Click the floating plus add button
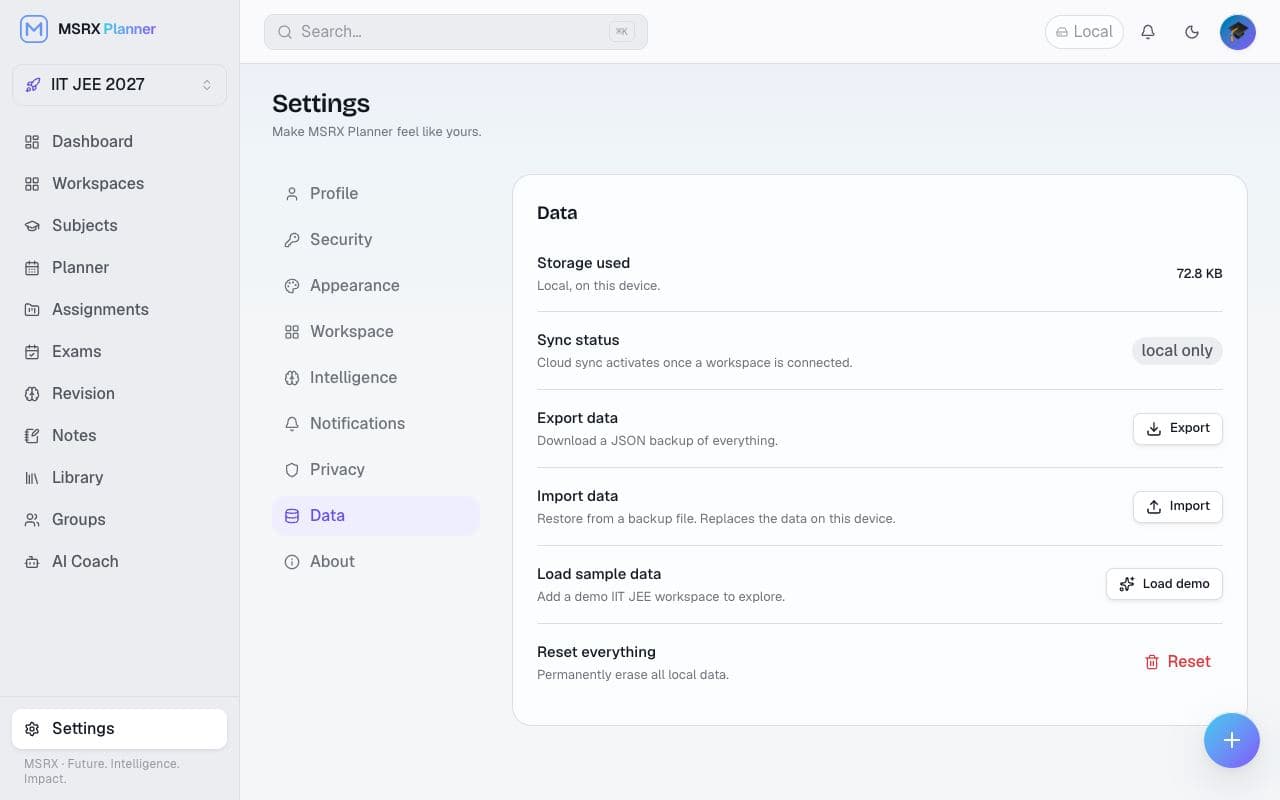Image resolution: width=1280 pixels, height=800 pixels. [x=1232, y=740]
